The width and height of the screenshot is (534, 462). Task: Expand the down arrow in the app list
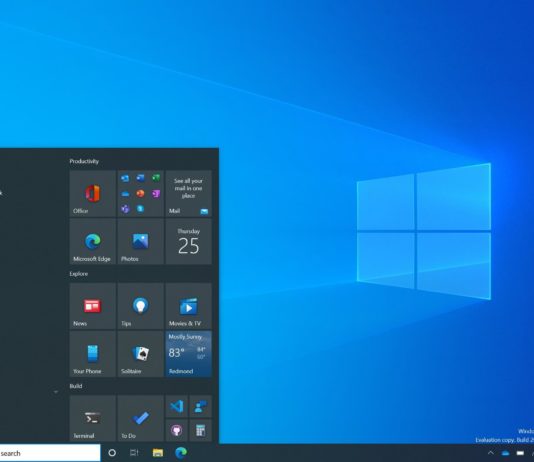point(56,392)
